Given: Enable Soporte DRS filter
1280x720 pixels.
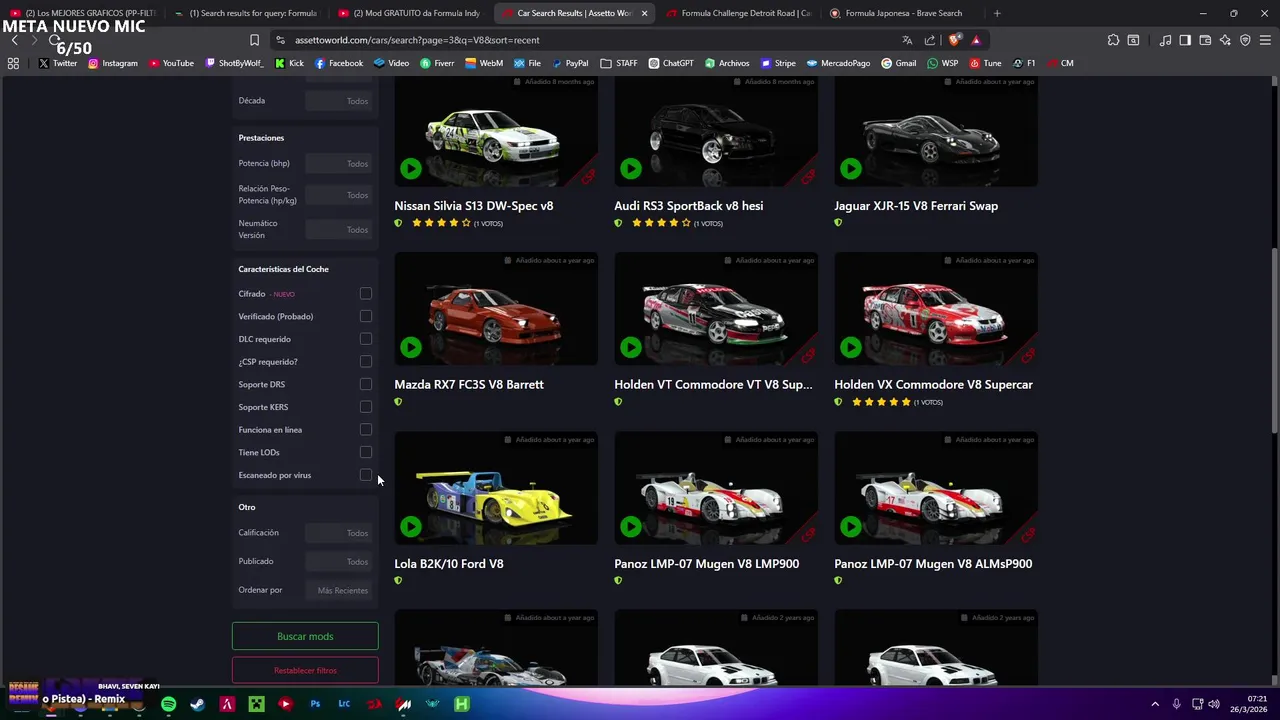Looking at the screenshot, I should 366,384.
